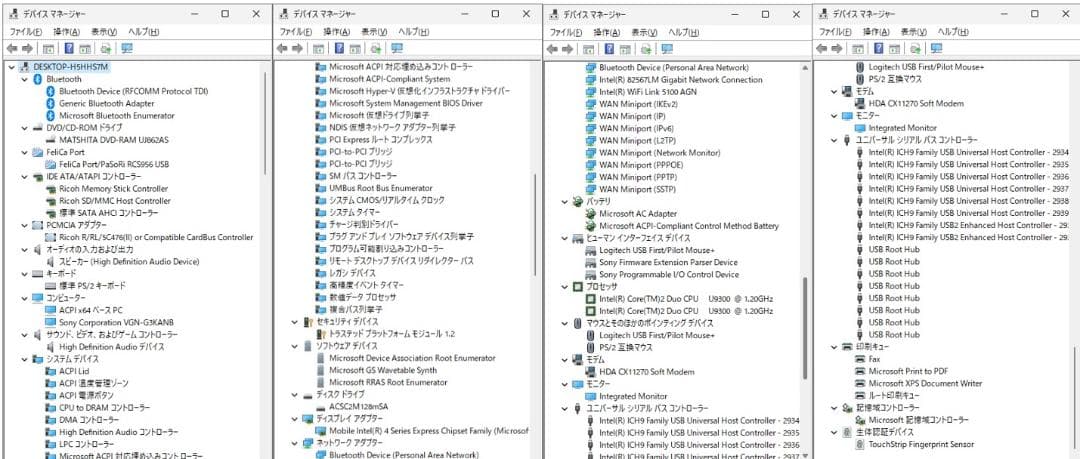The width and height of the screenshot is (1080, 459).
Task: Select ACPI 温度管理ゾーン device
Action: [x=94, y=383]
